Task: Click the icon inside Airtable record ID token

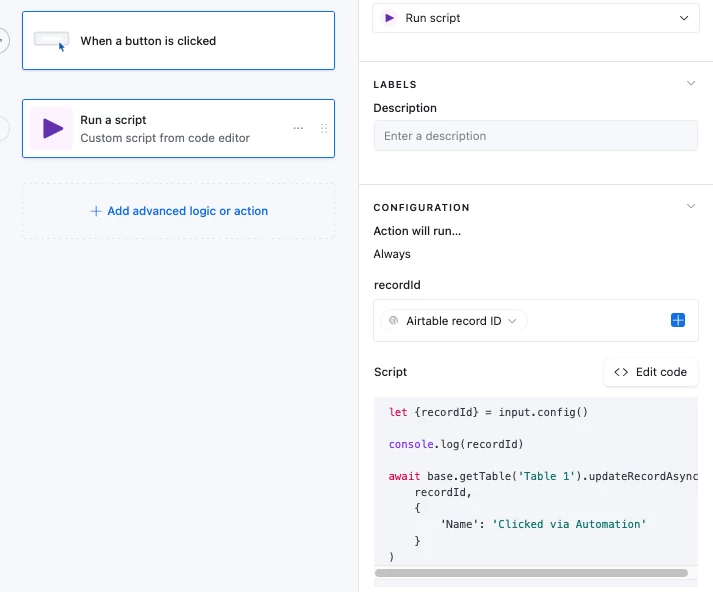Action: pyautogui.click(x=394, y=321)
